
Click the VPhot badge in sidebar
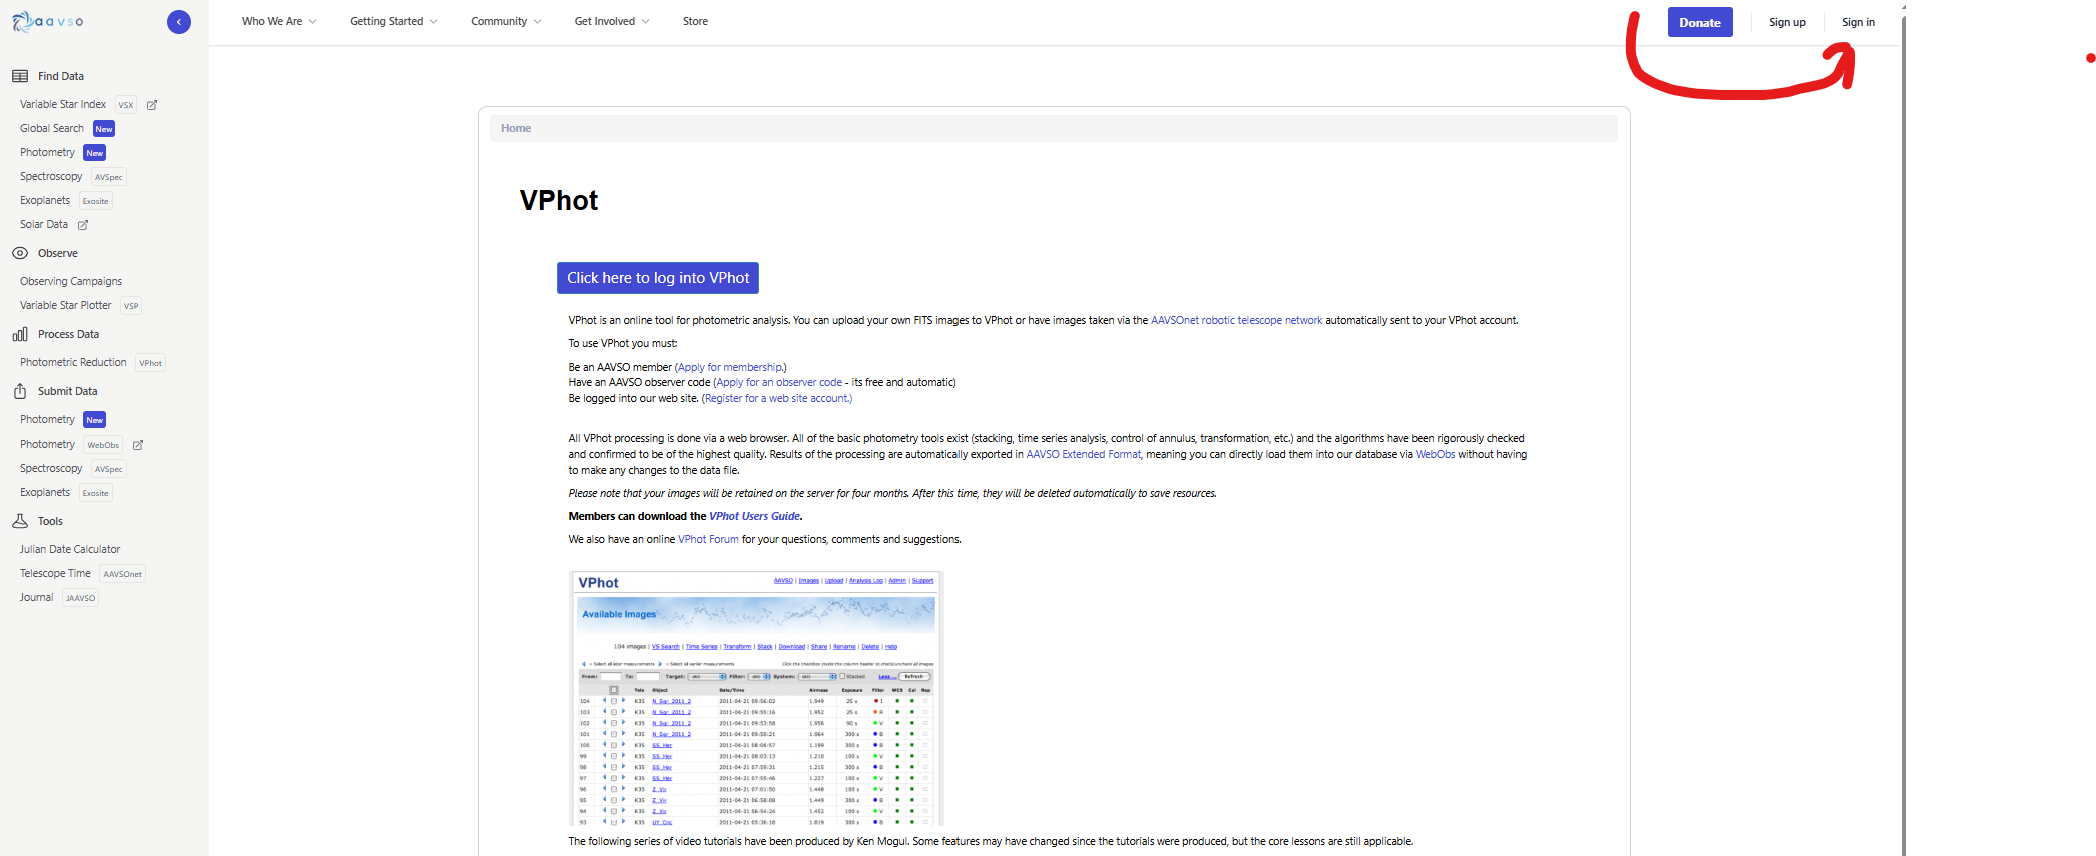pos(151,363)
